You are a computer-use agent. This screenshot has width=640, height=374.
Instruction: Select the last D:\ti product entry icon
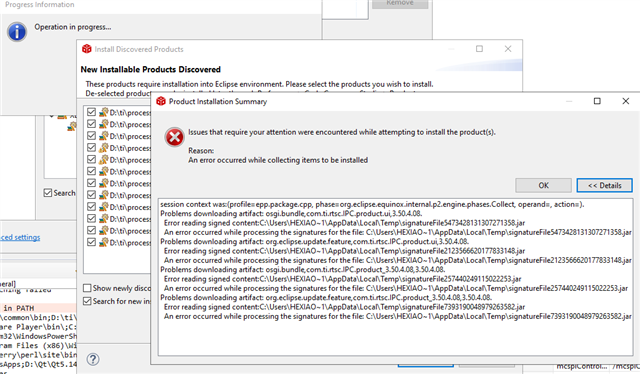[104, 243]
